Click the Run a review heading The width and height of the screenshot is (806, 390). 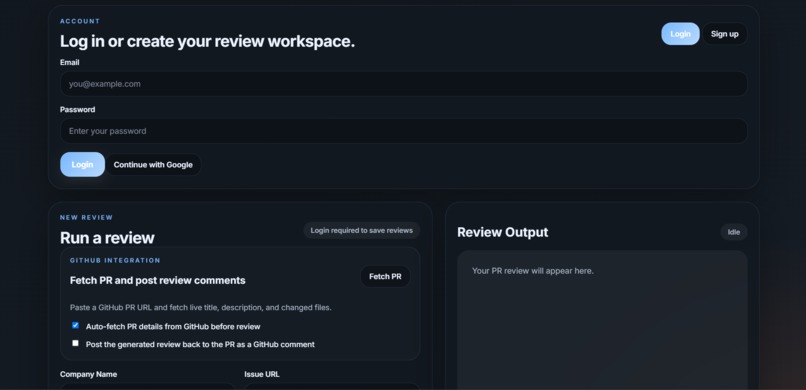107,238
